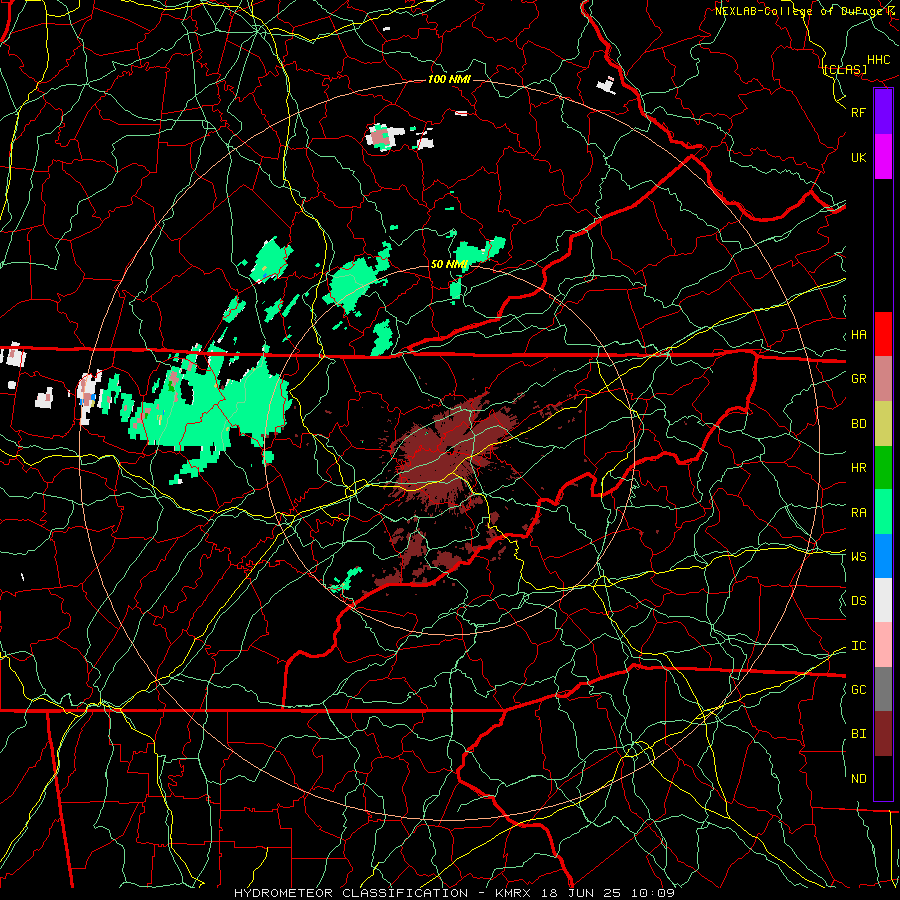Click the HA red legend swatch
This screenshot has width=900, height=900.
click(883, 334)
